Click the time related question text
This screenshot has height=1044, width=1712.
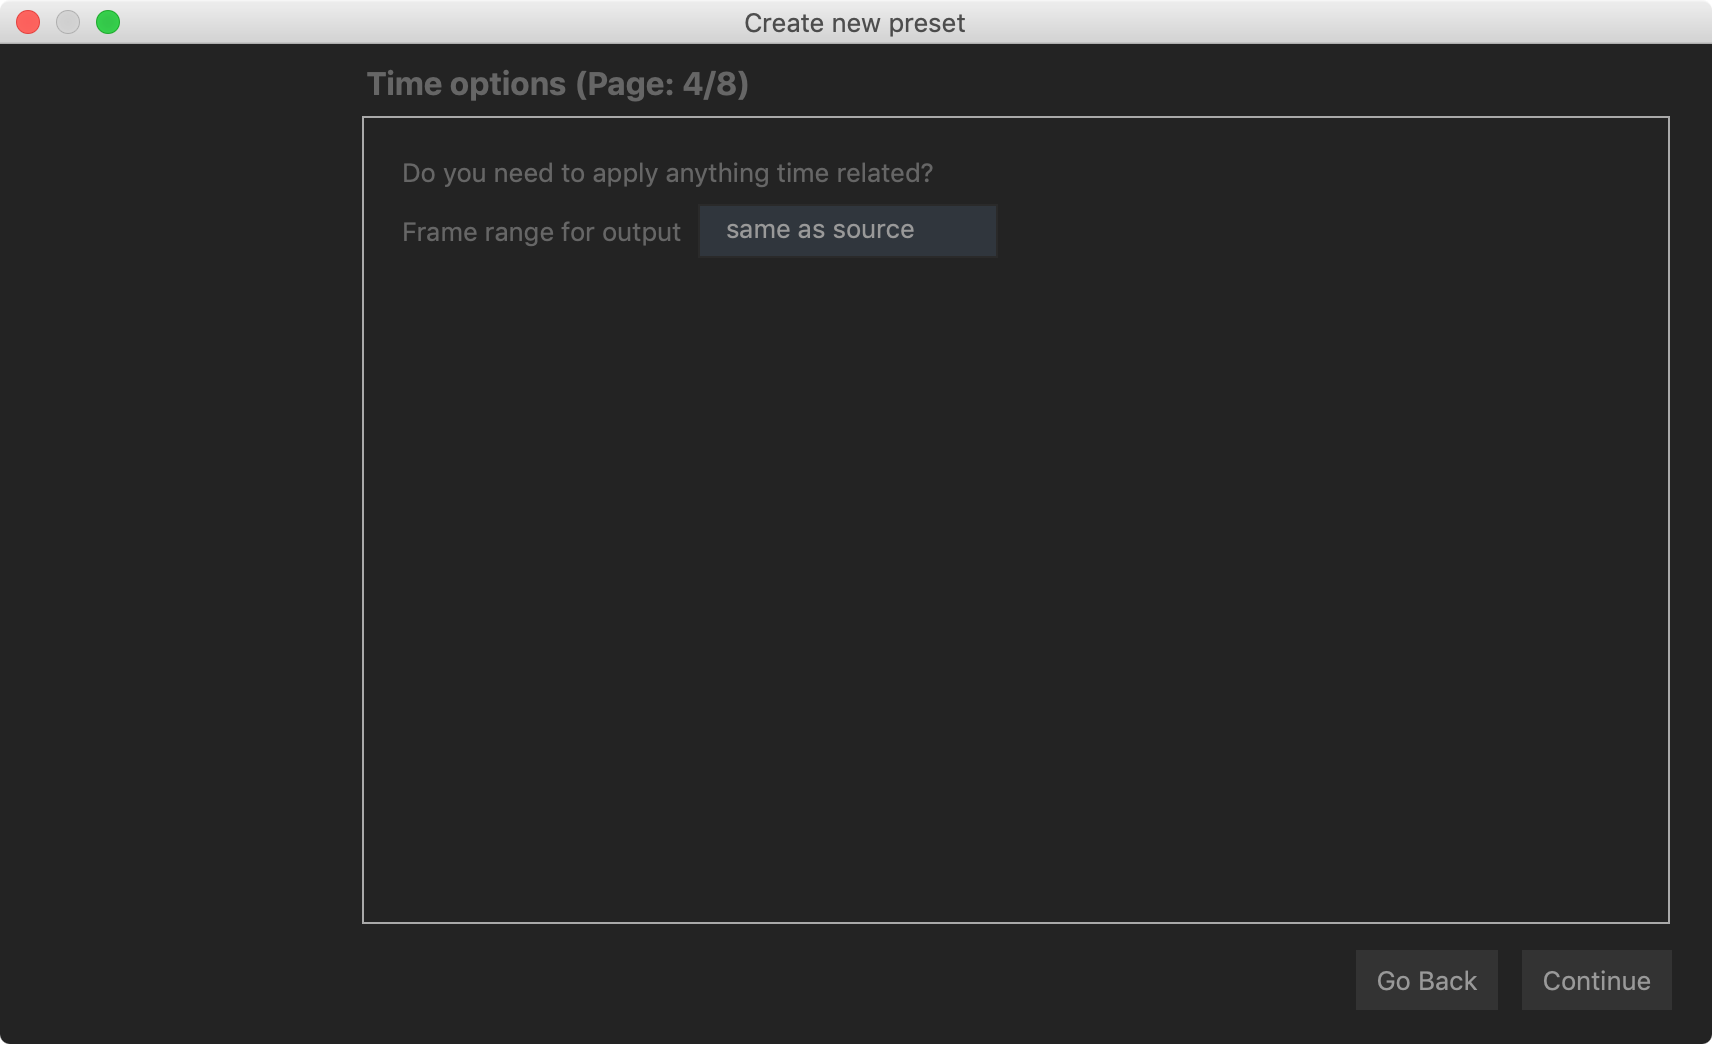(x=667, y=173)
